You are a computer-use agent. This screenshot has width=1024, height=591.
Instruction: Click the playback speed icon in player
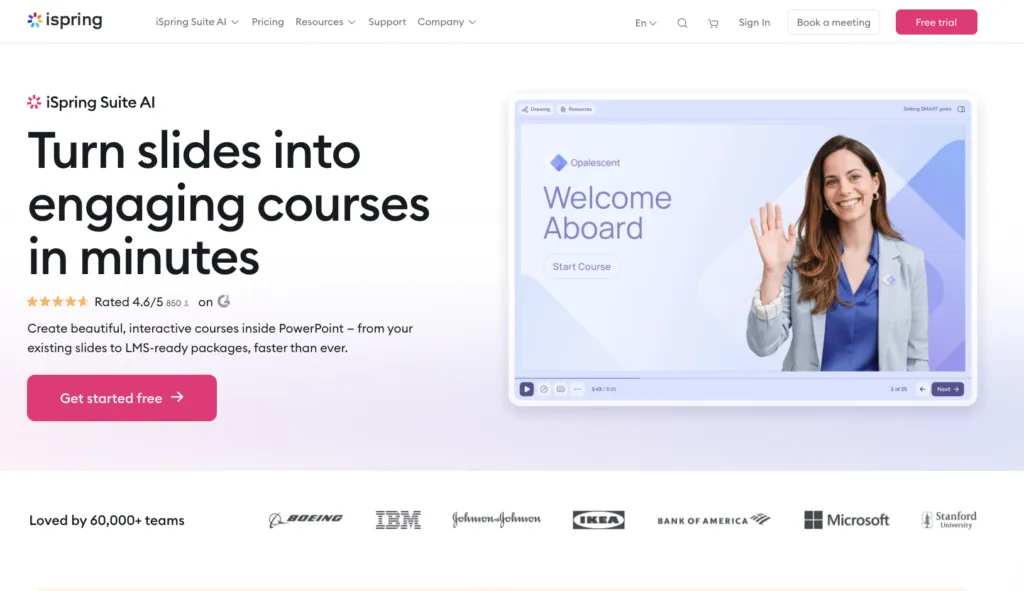pyautogui.click(x=543, y=389)
